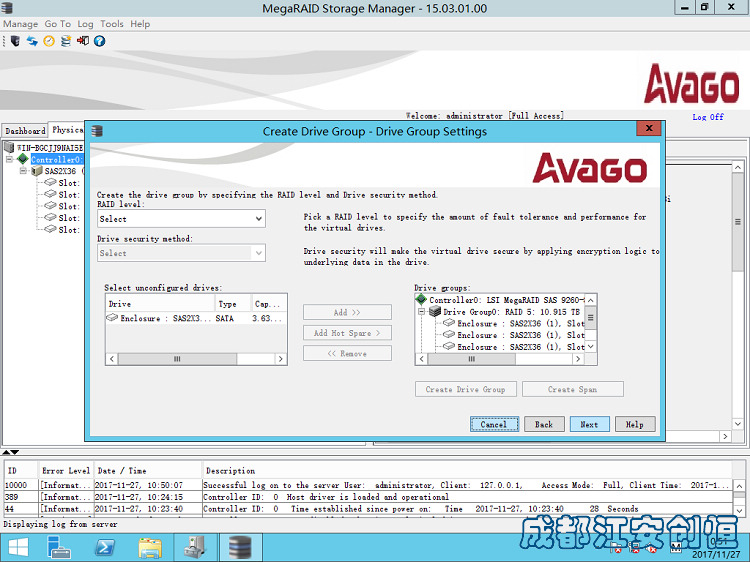Go Back in the wizard

[544, 424]
